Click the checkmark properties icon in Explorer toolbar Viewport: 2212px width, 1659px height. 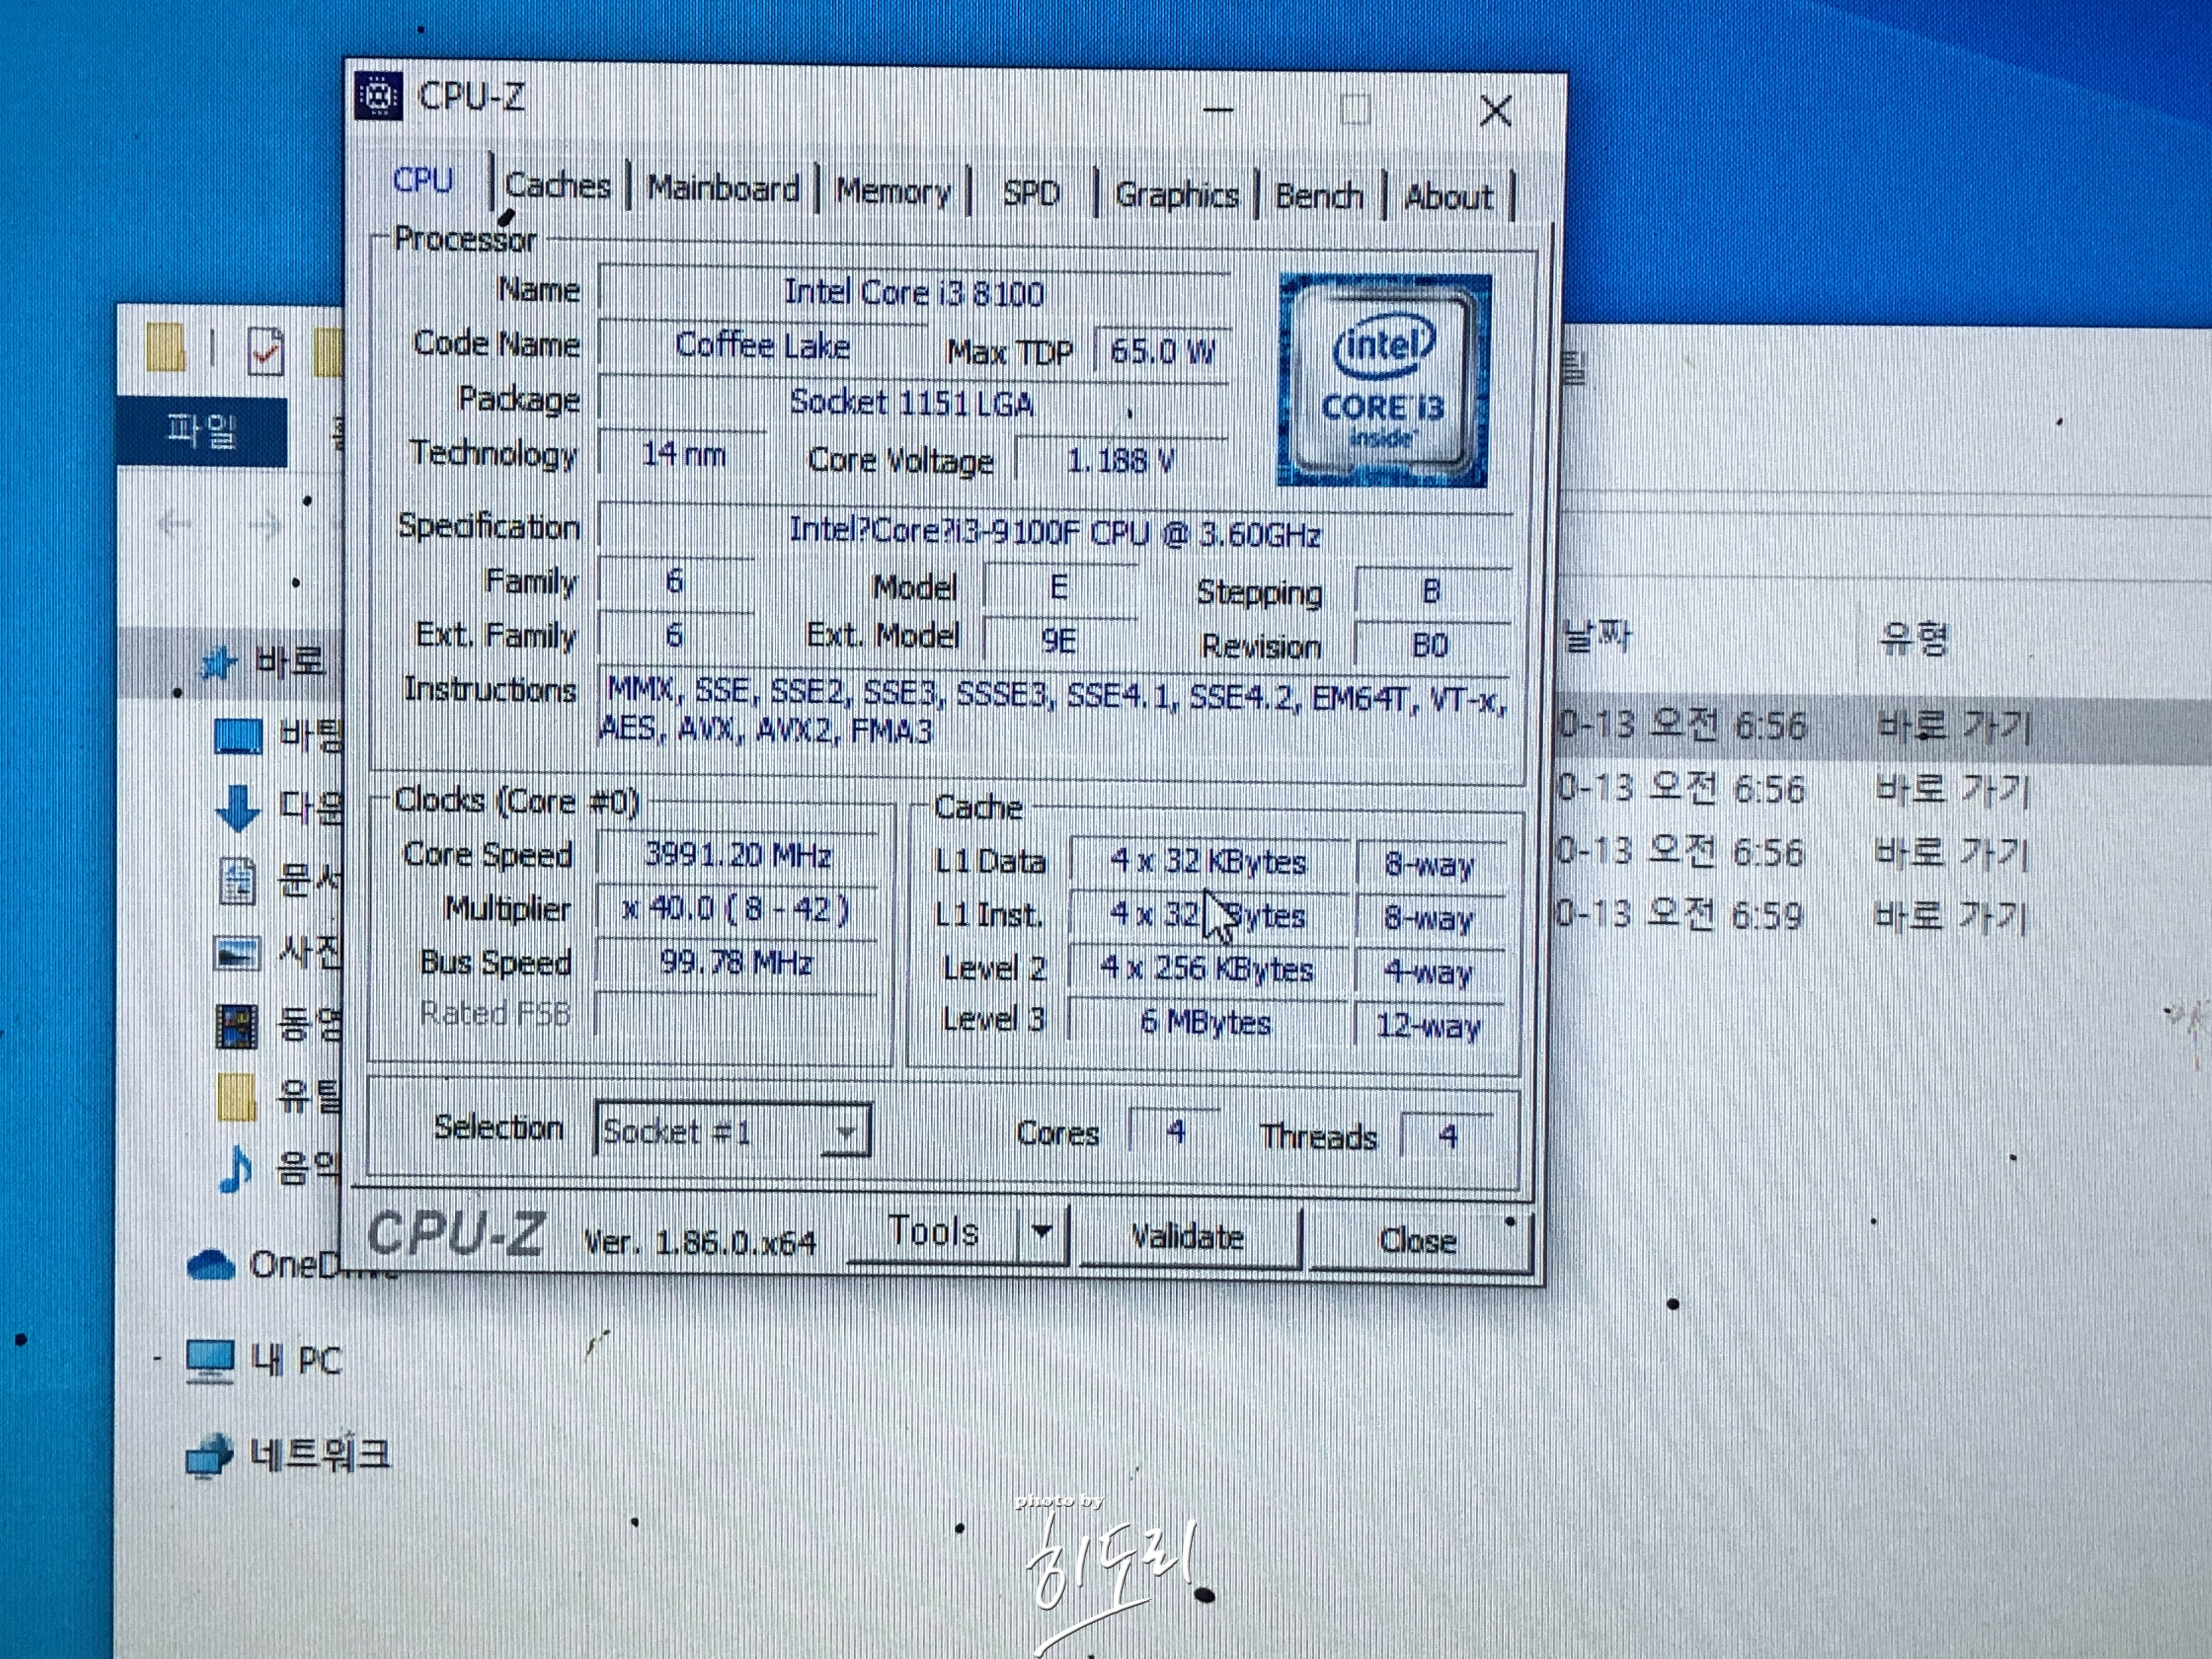pos(265,352)
